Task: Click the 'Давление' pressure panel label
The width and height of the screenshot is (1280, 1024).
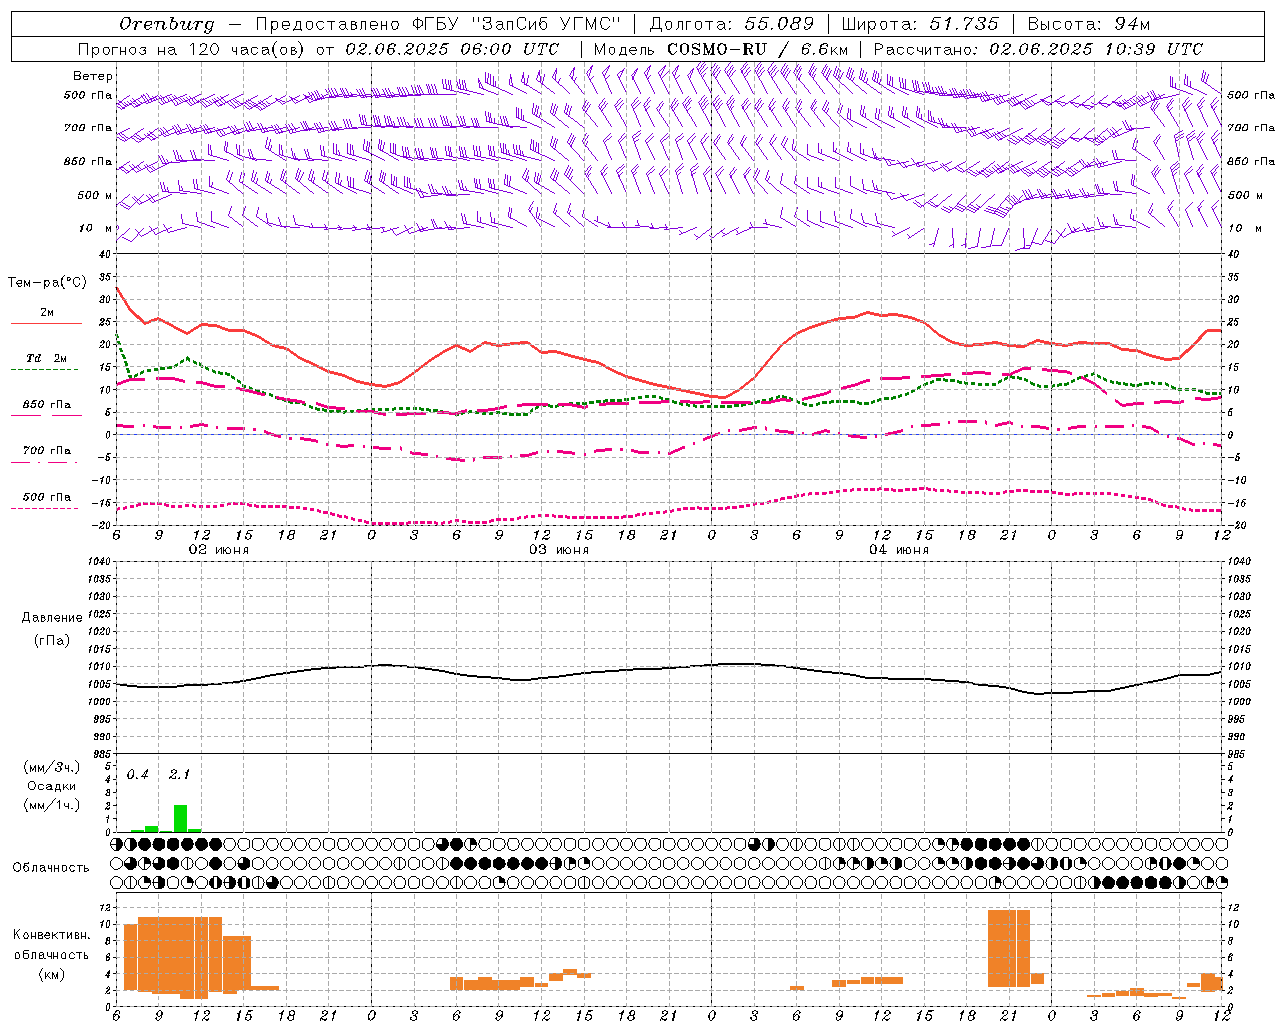Action: coord(51,618)
